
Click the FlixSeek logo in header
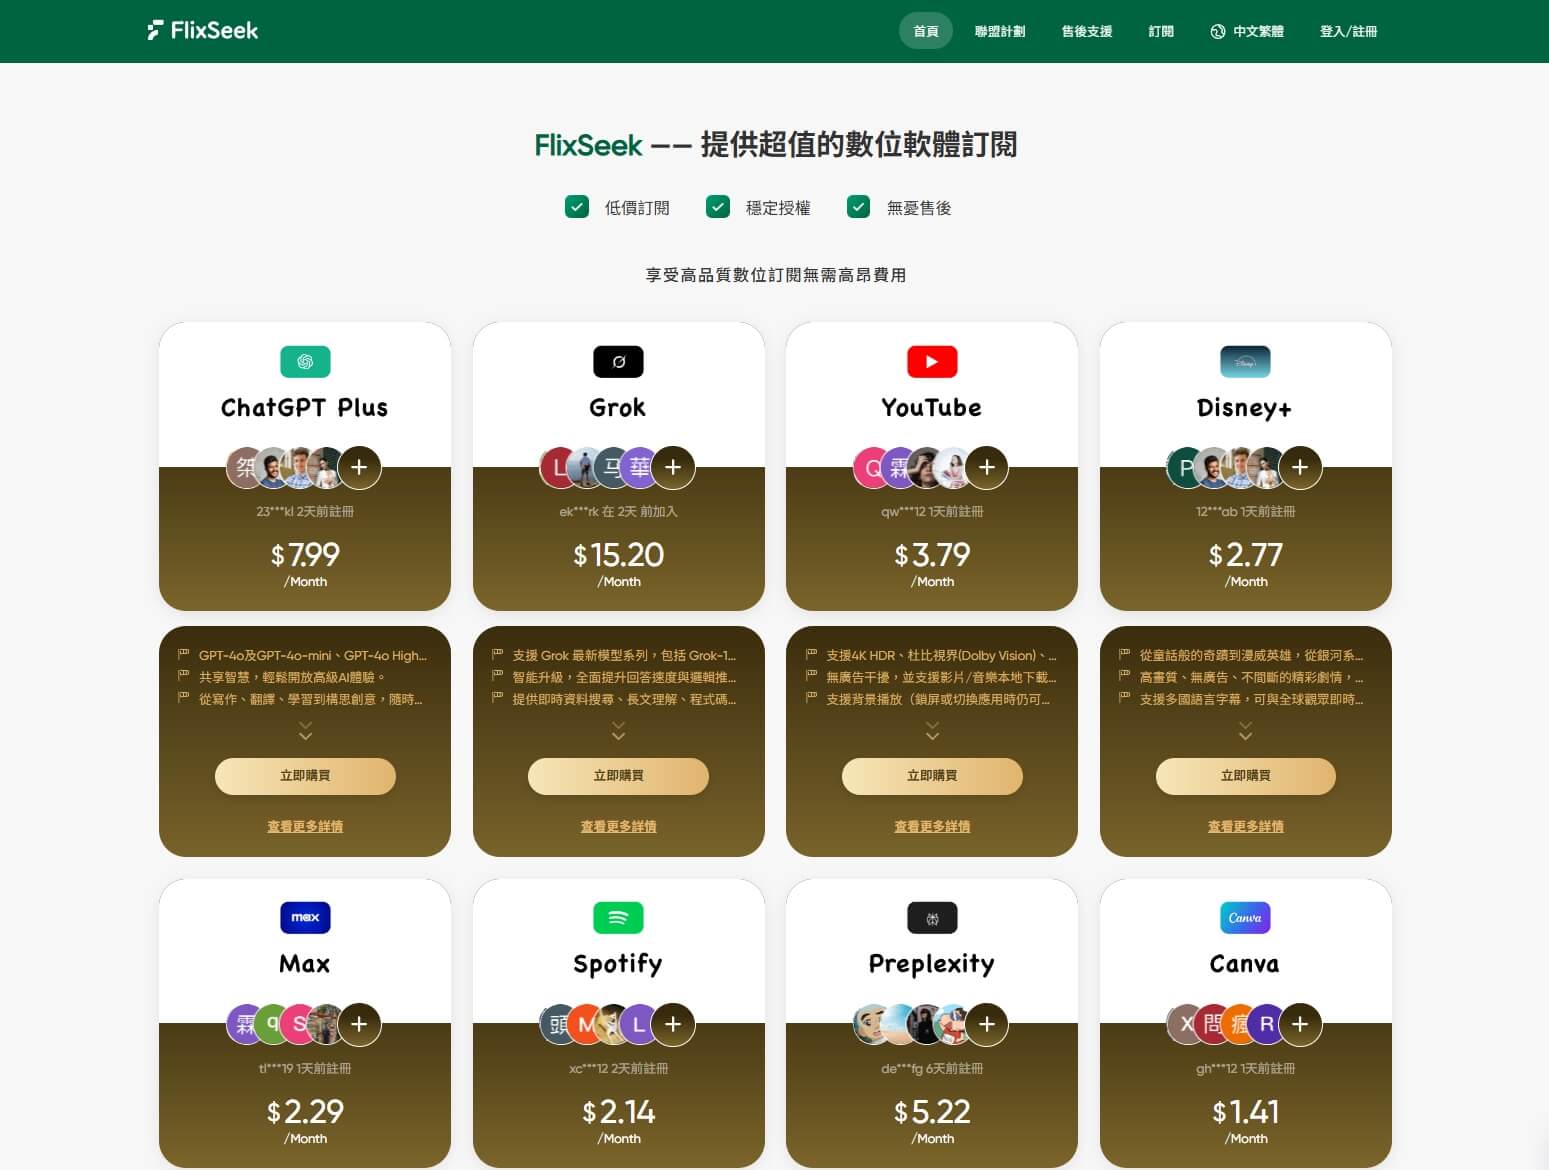click(202, 30)
